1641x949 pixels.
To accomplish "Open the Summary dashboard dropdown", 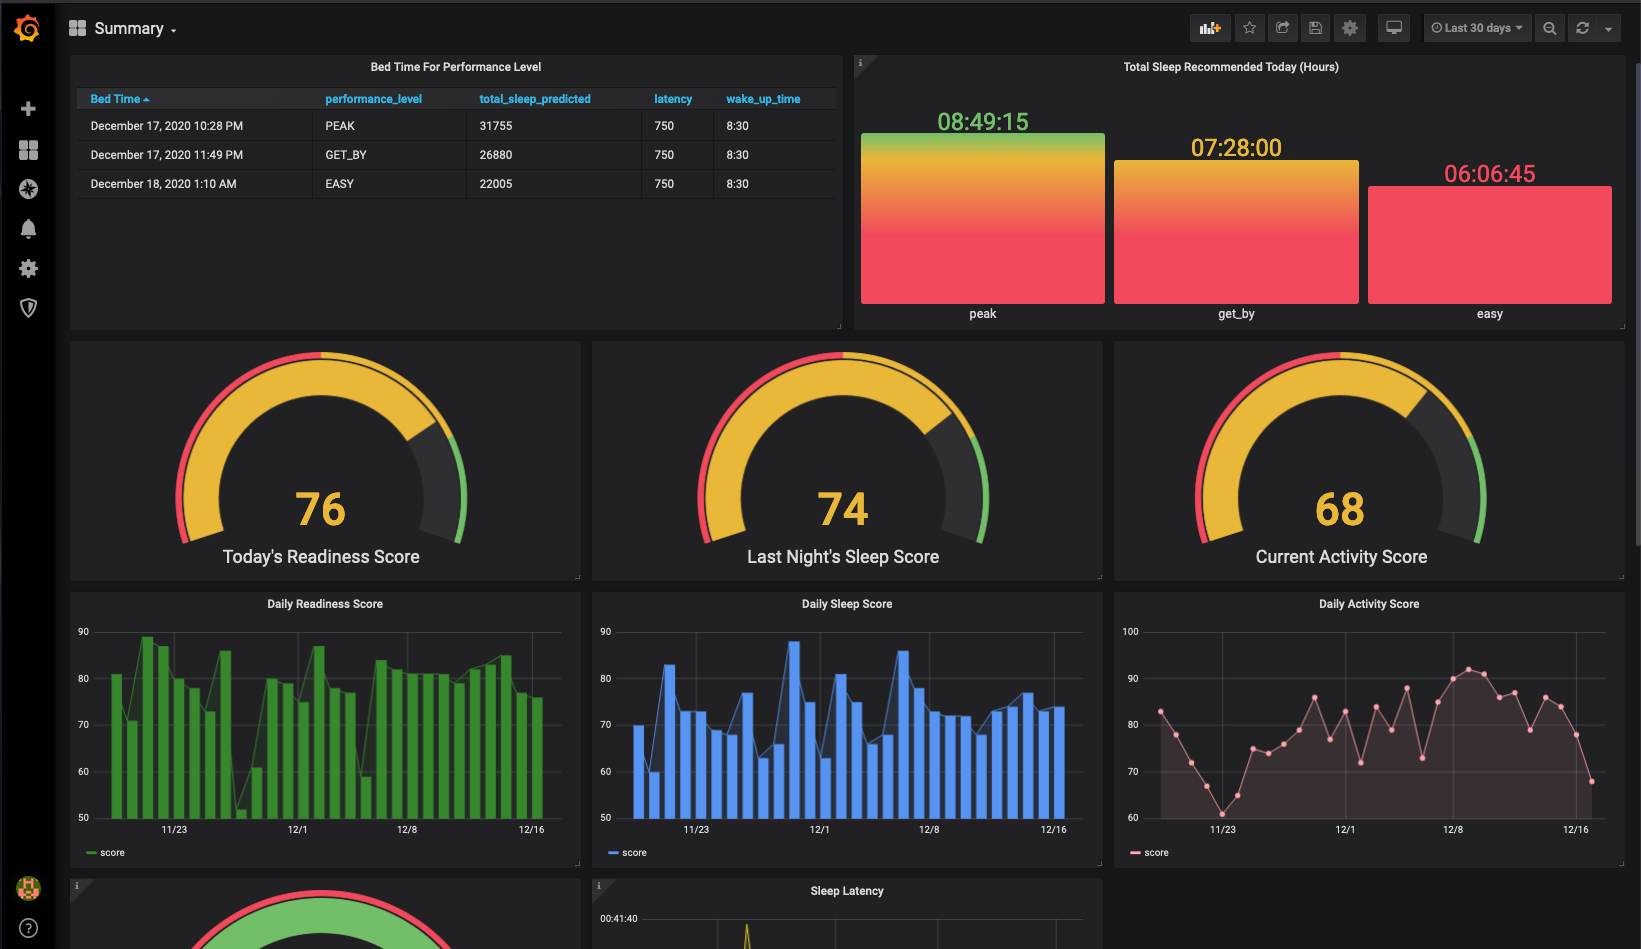I will [x=135, y=29].
